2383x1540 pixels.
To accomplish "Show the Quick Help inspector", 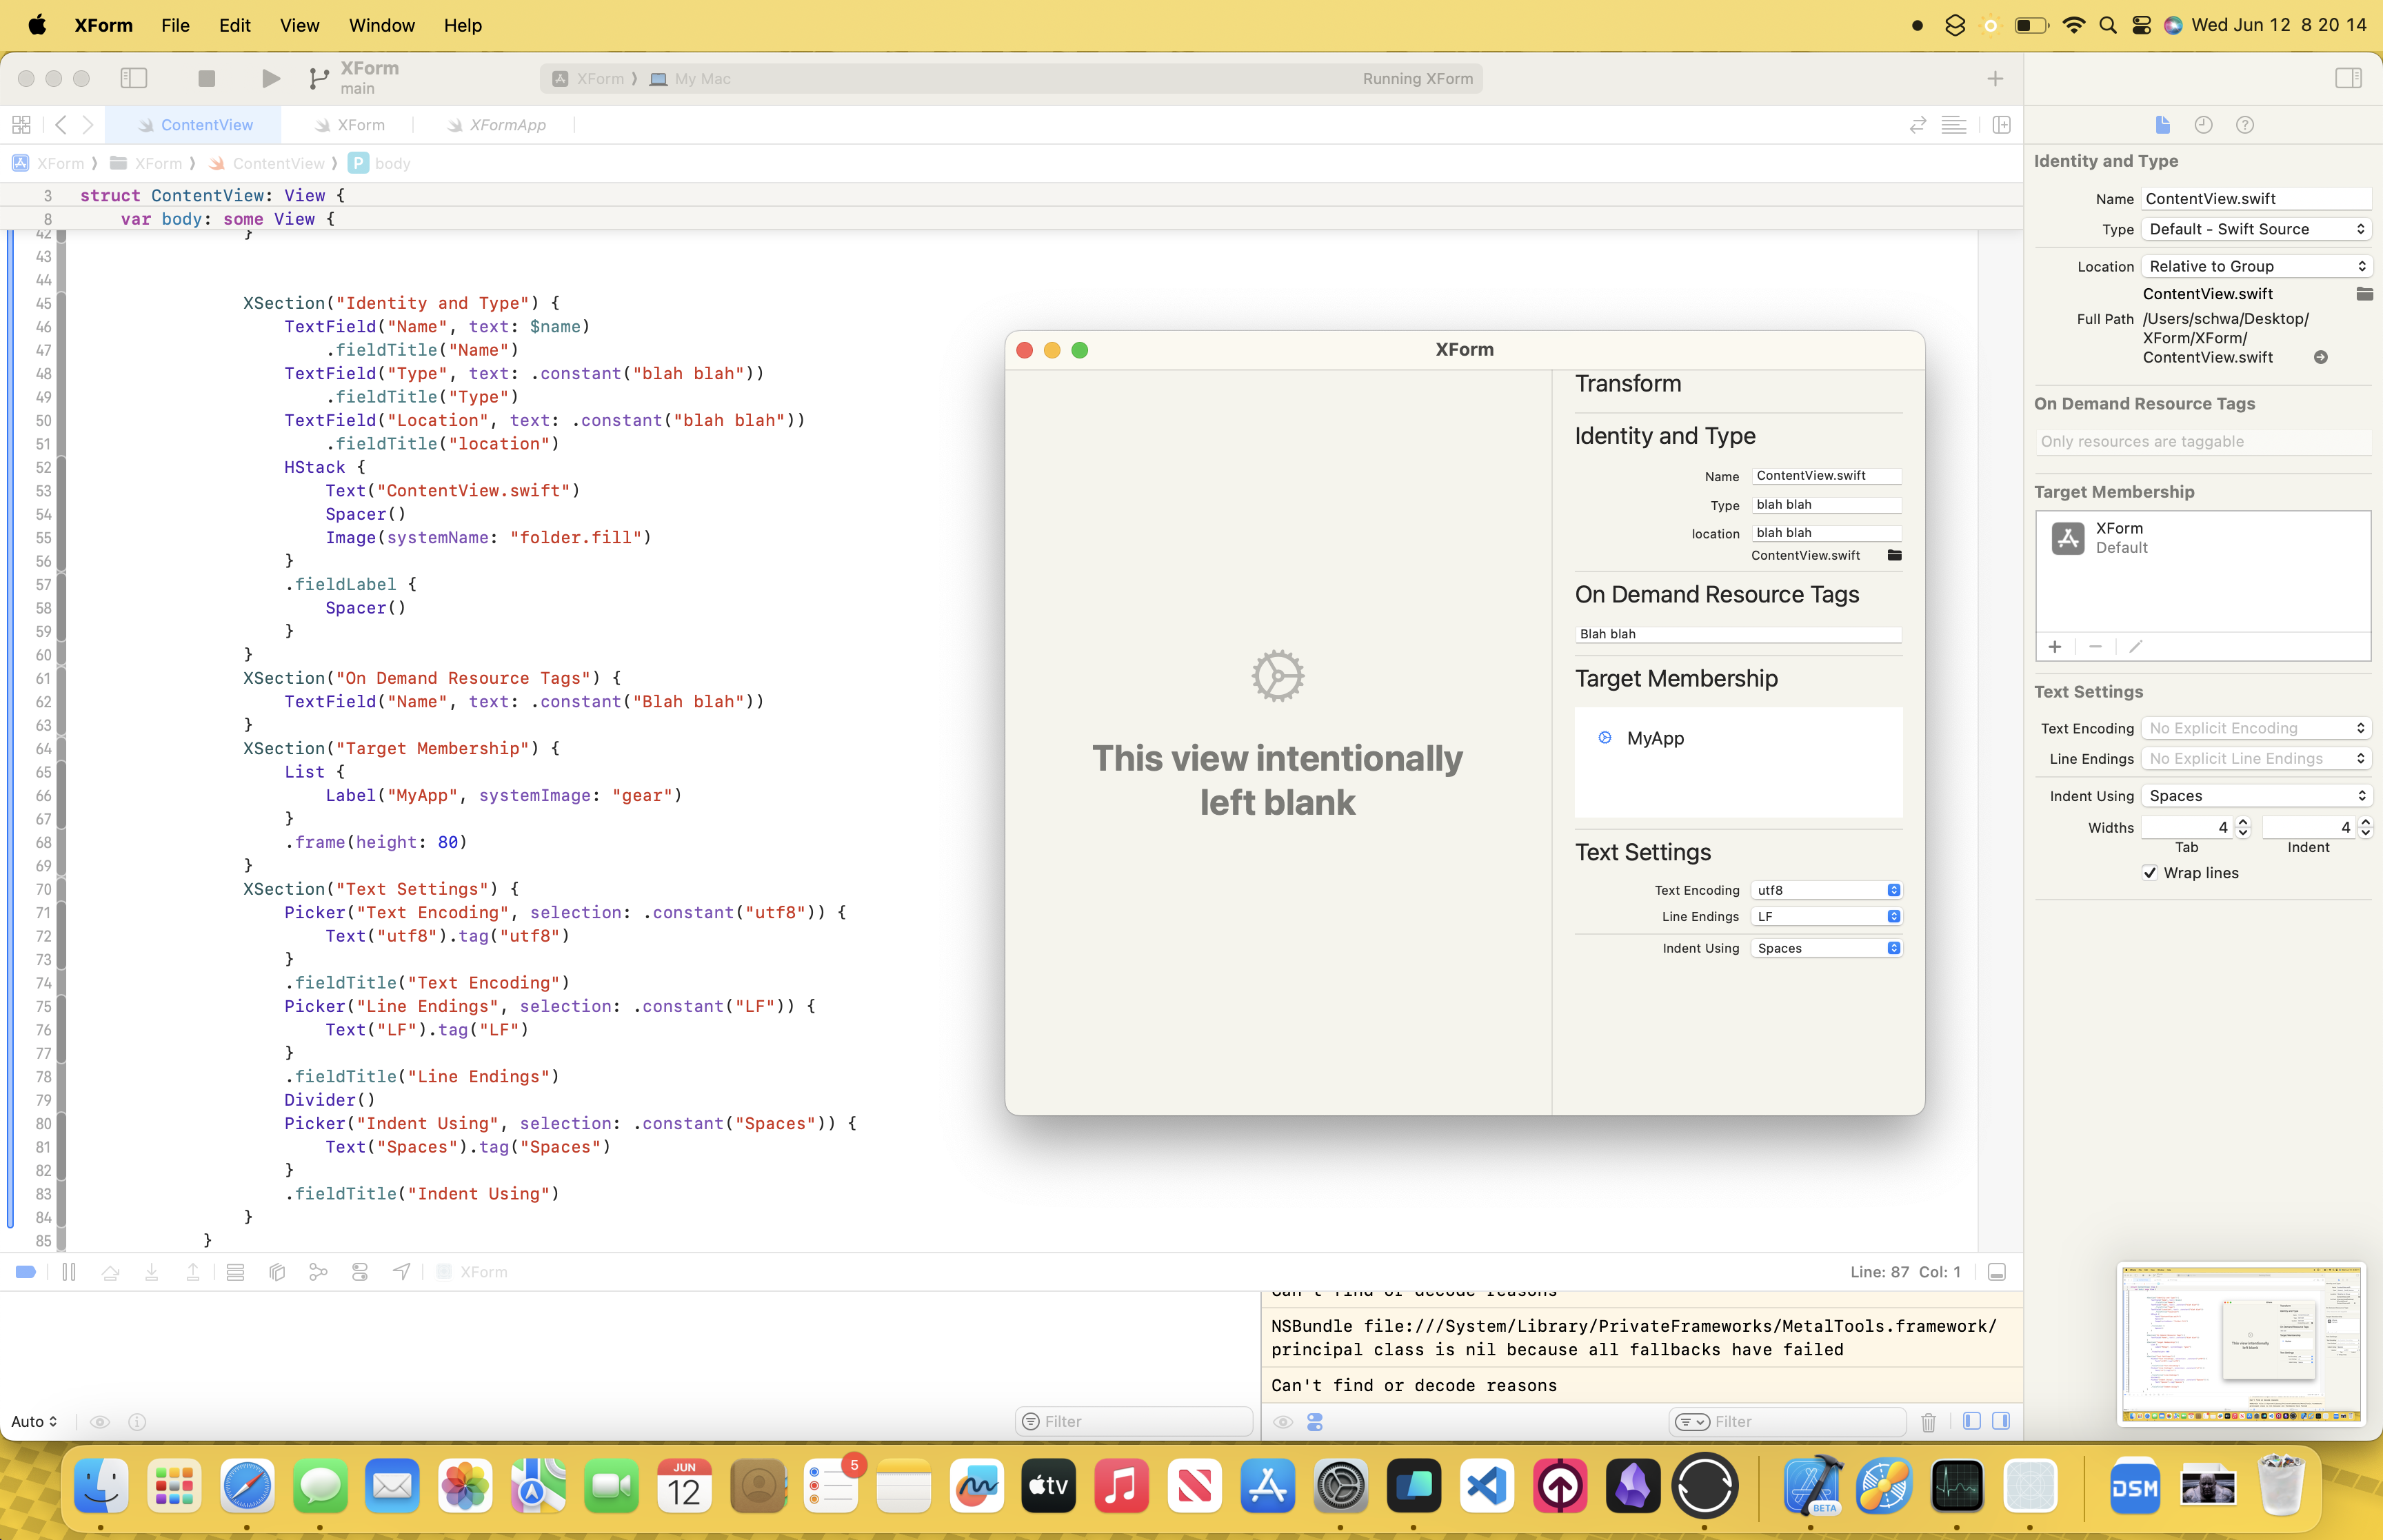I will tap(2245, 125).
